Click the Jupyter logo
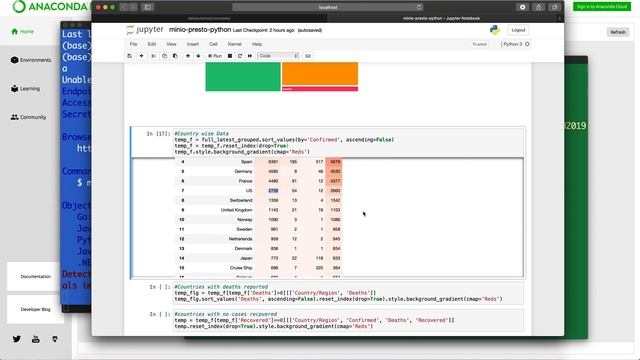 pos(145,30)
